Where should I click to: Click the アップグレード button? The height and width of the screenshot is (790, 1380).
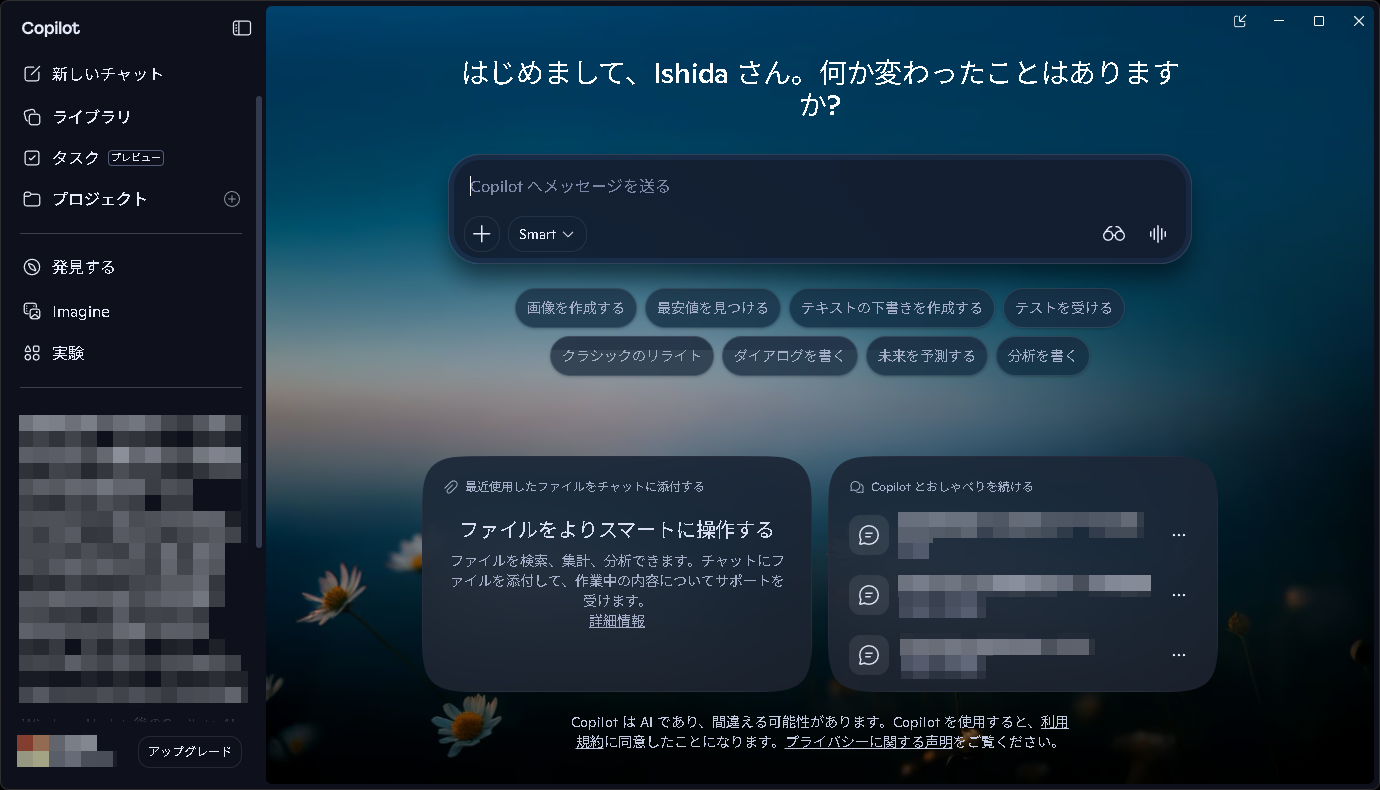(190, 752)
